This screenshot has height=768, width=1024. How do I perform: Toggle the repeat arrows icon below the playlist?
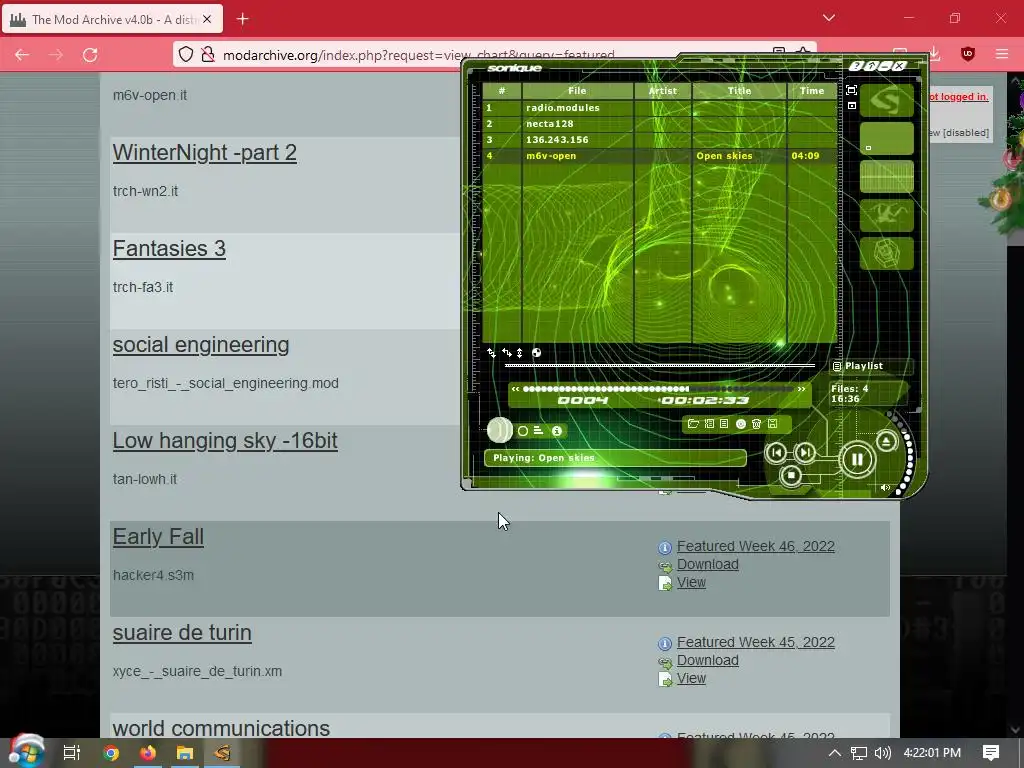pyautogui.click(x=507, y=353)
